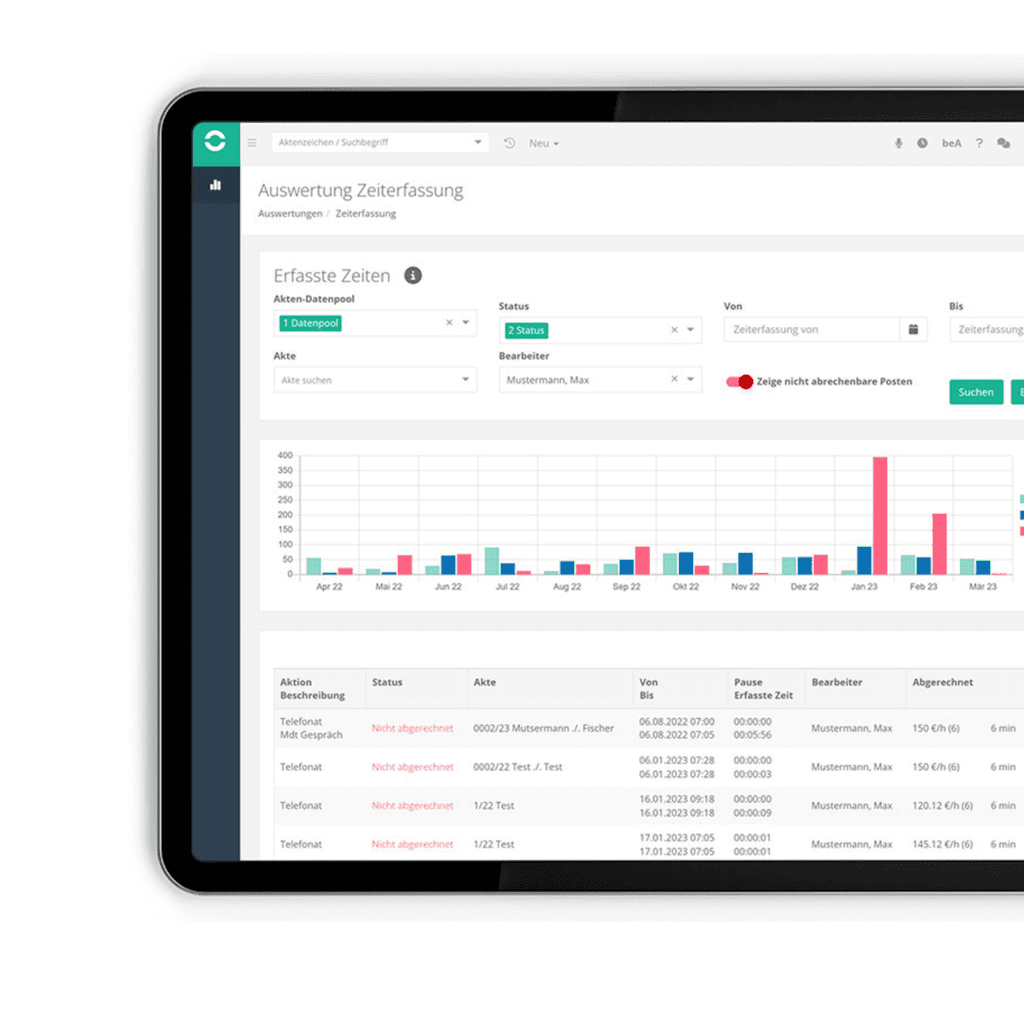Open the chat bubbles icon

1004,143
